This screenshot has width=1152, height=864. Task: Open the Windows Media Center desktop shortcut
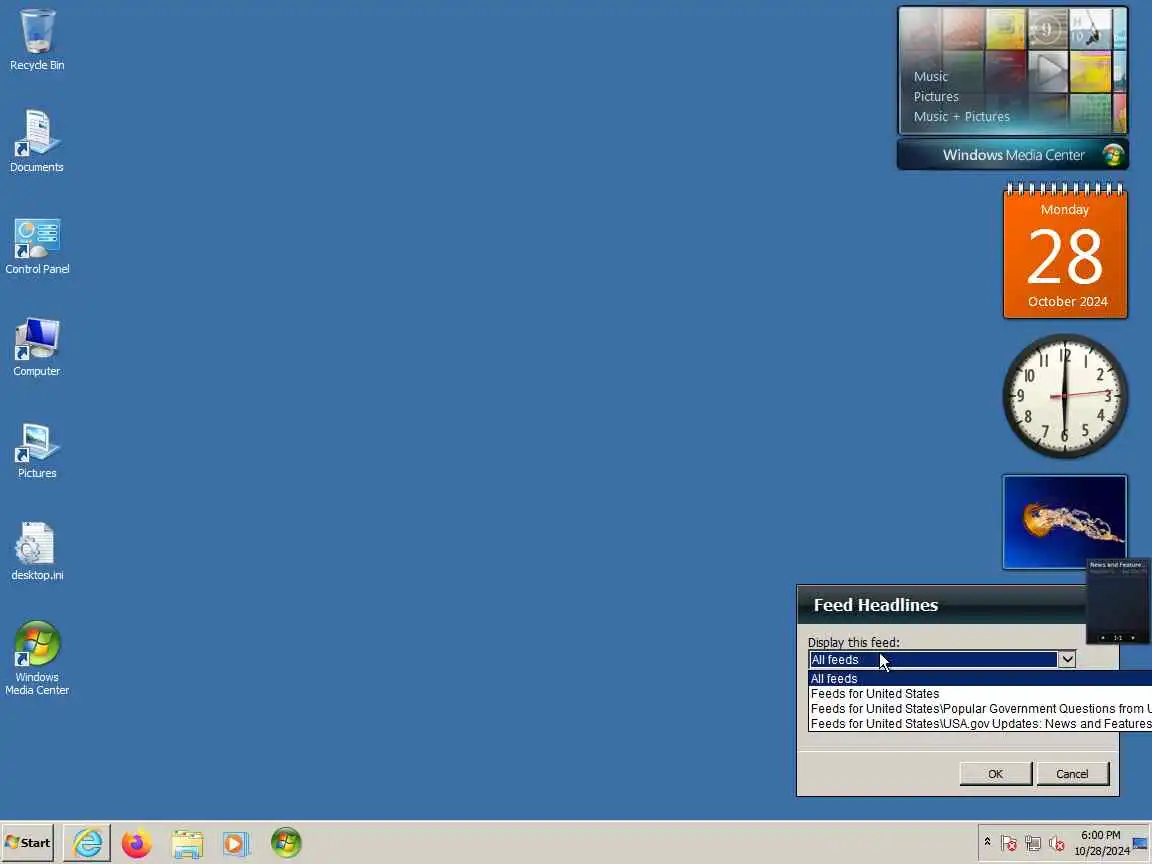coord(37,658)
